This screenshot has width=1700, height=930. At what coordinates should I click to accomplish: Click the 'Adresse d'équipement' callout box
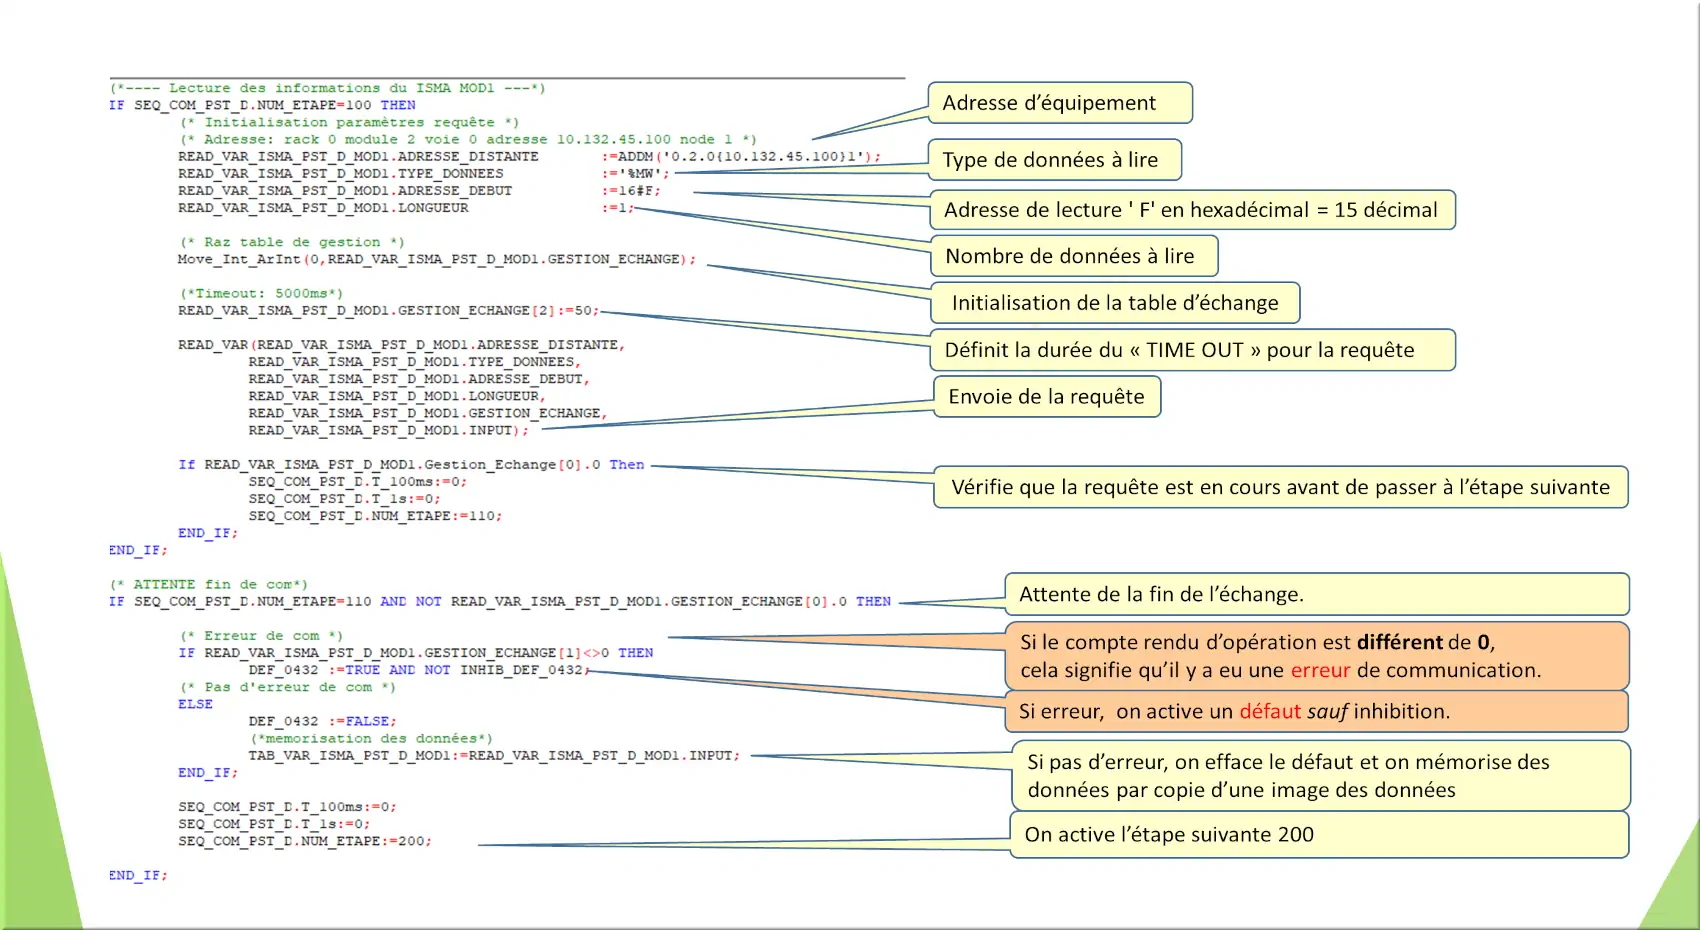point(1060,103)
